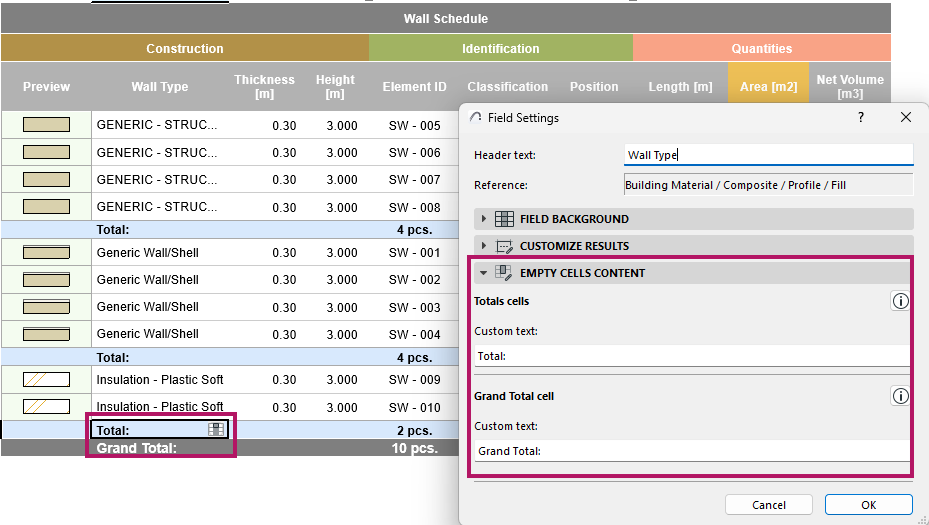Cancel the Field Settings dialog

(768, 505)
